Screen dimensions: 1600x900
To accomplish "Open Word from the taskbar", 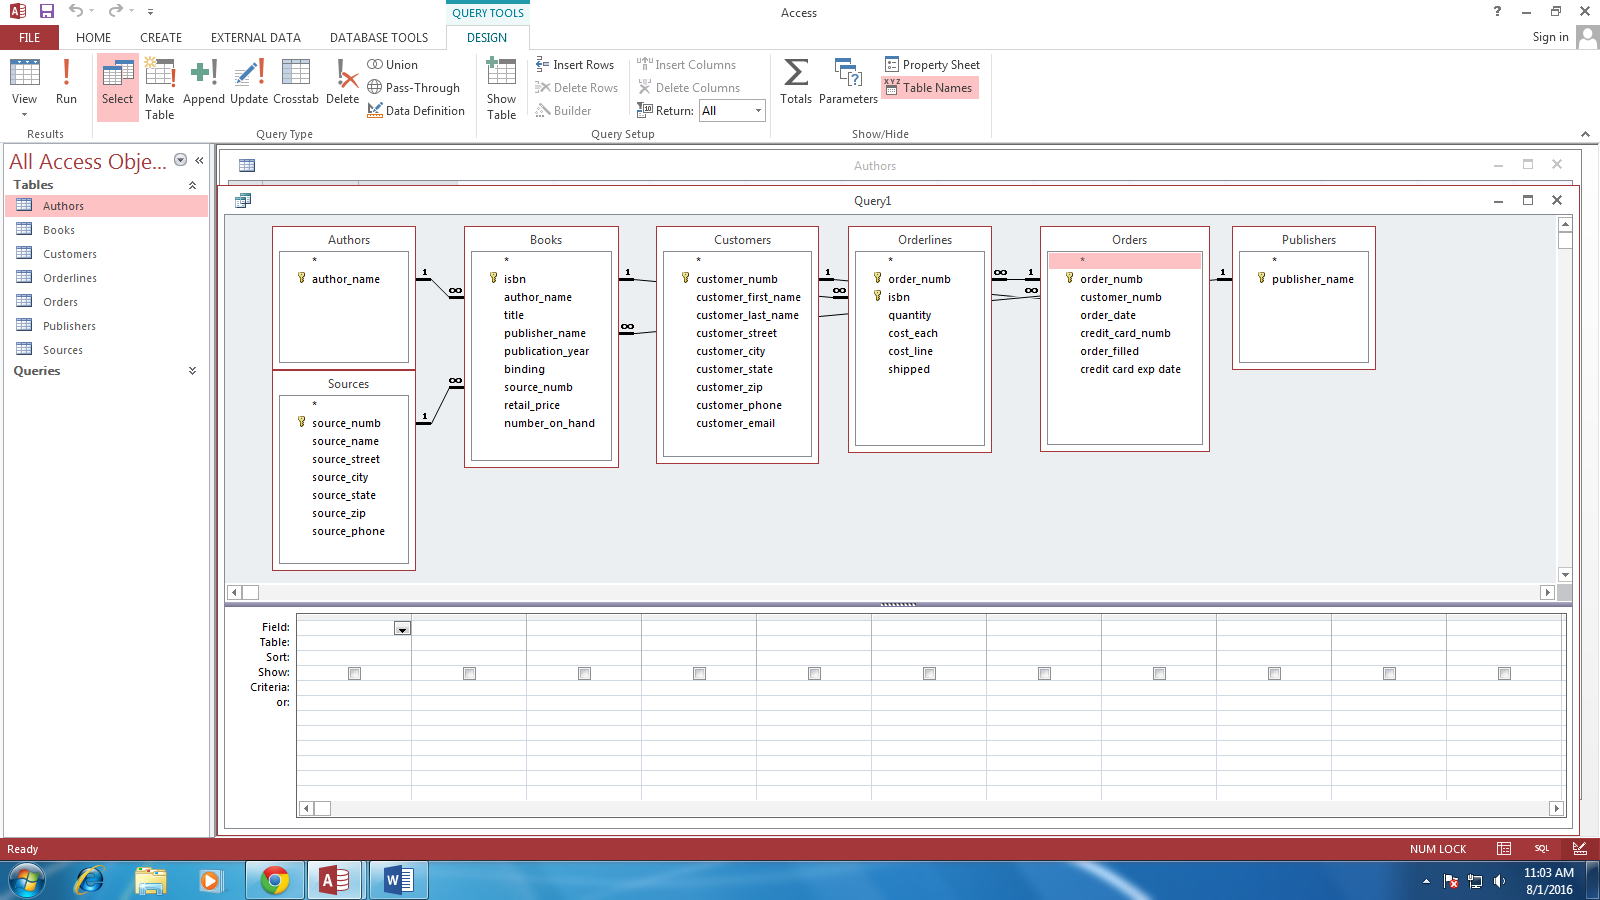I will [x=399, y=880].
